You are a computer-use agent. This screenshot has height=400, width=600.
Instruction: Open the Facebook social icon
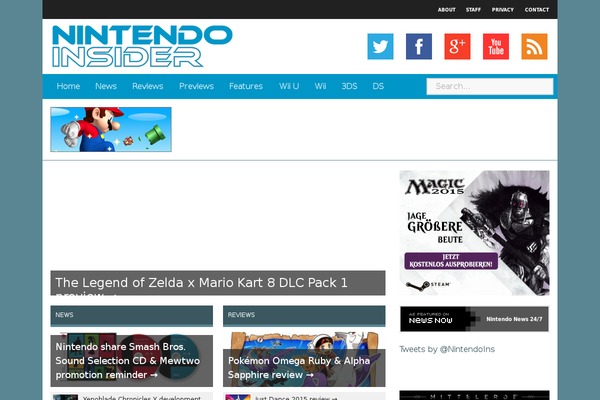(x=419, y=46)
